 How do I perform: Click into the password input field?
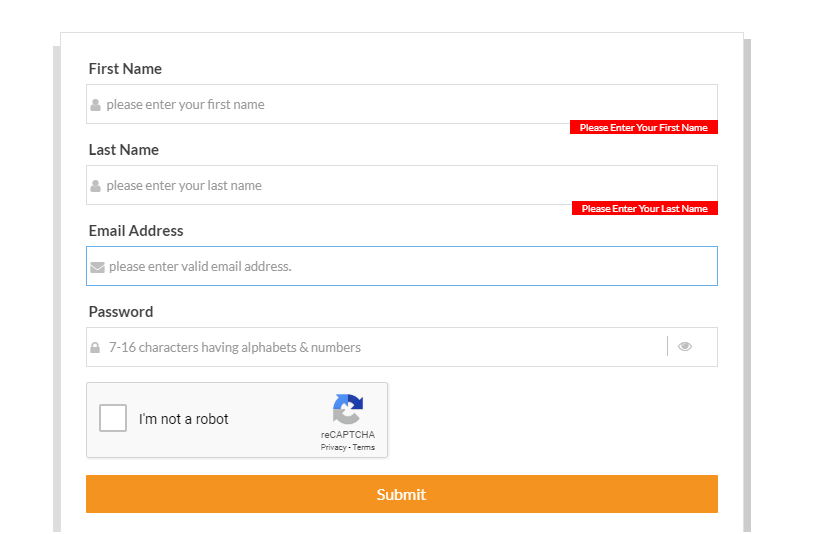pos(376,347)
